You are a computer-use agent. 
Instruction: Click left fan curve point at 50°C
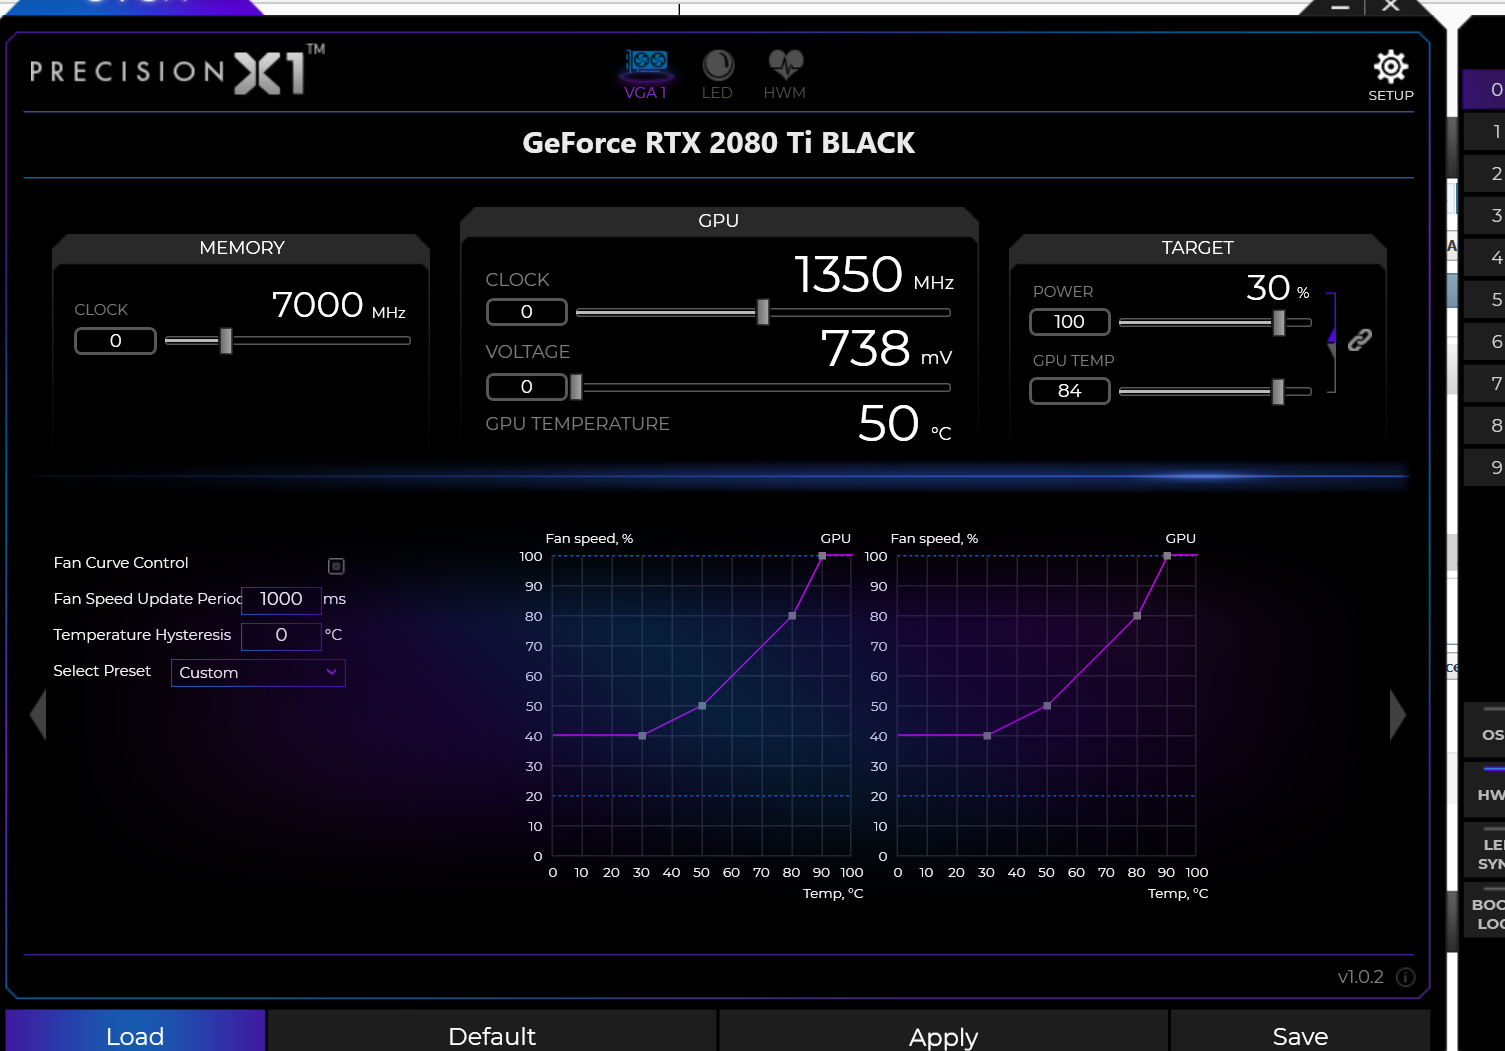[x=702, y=706]
